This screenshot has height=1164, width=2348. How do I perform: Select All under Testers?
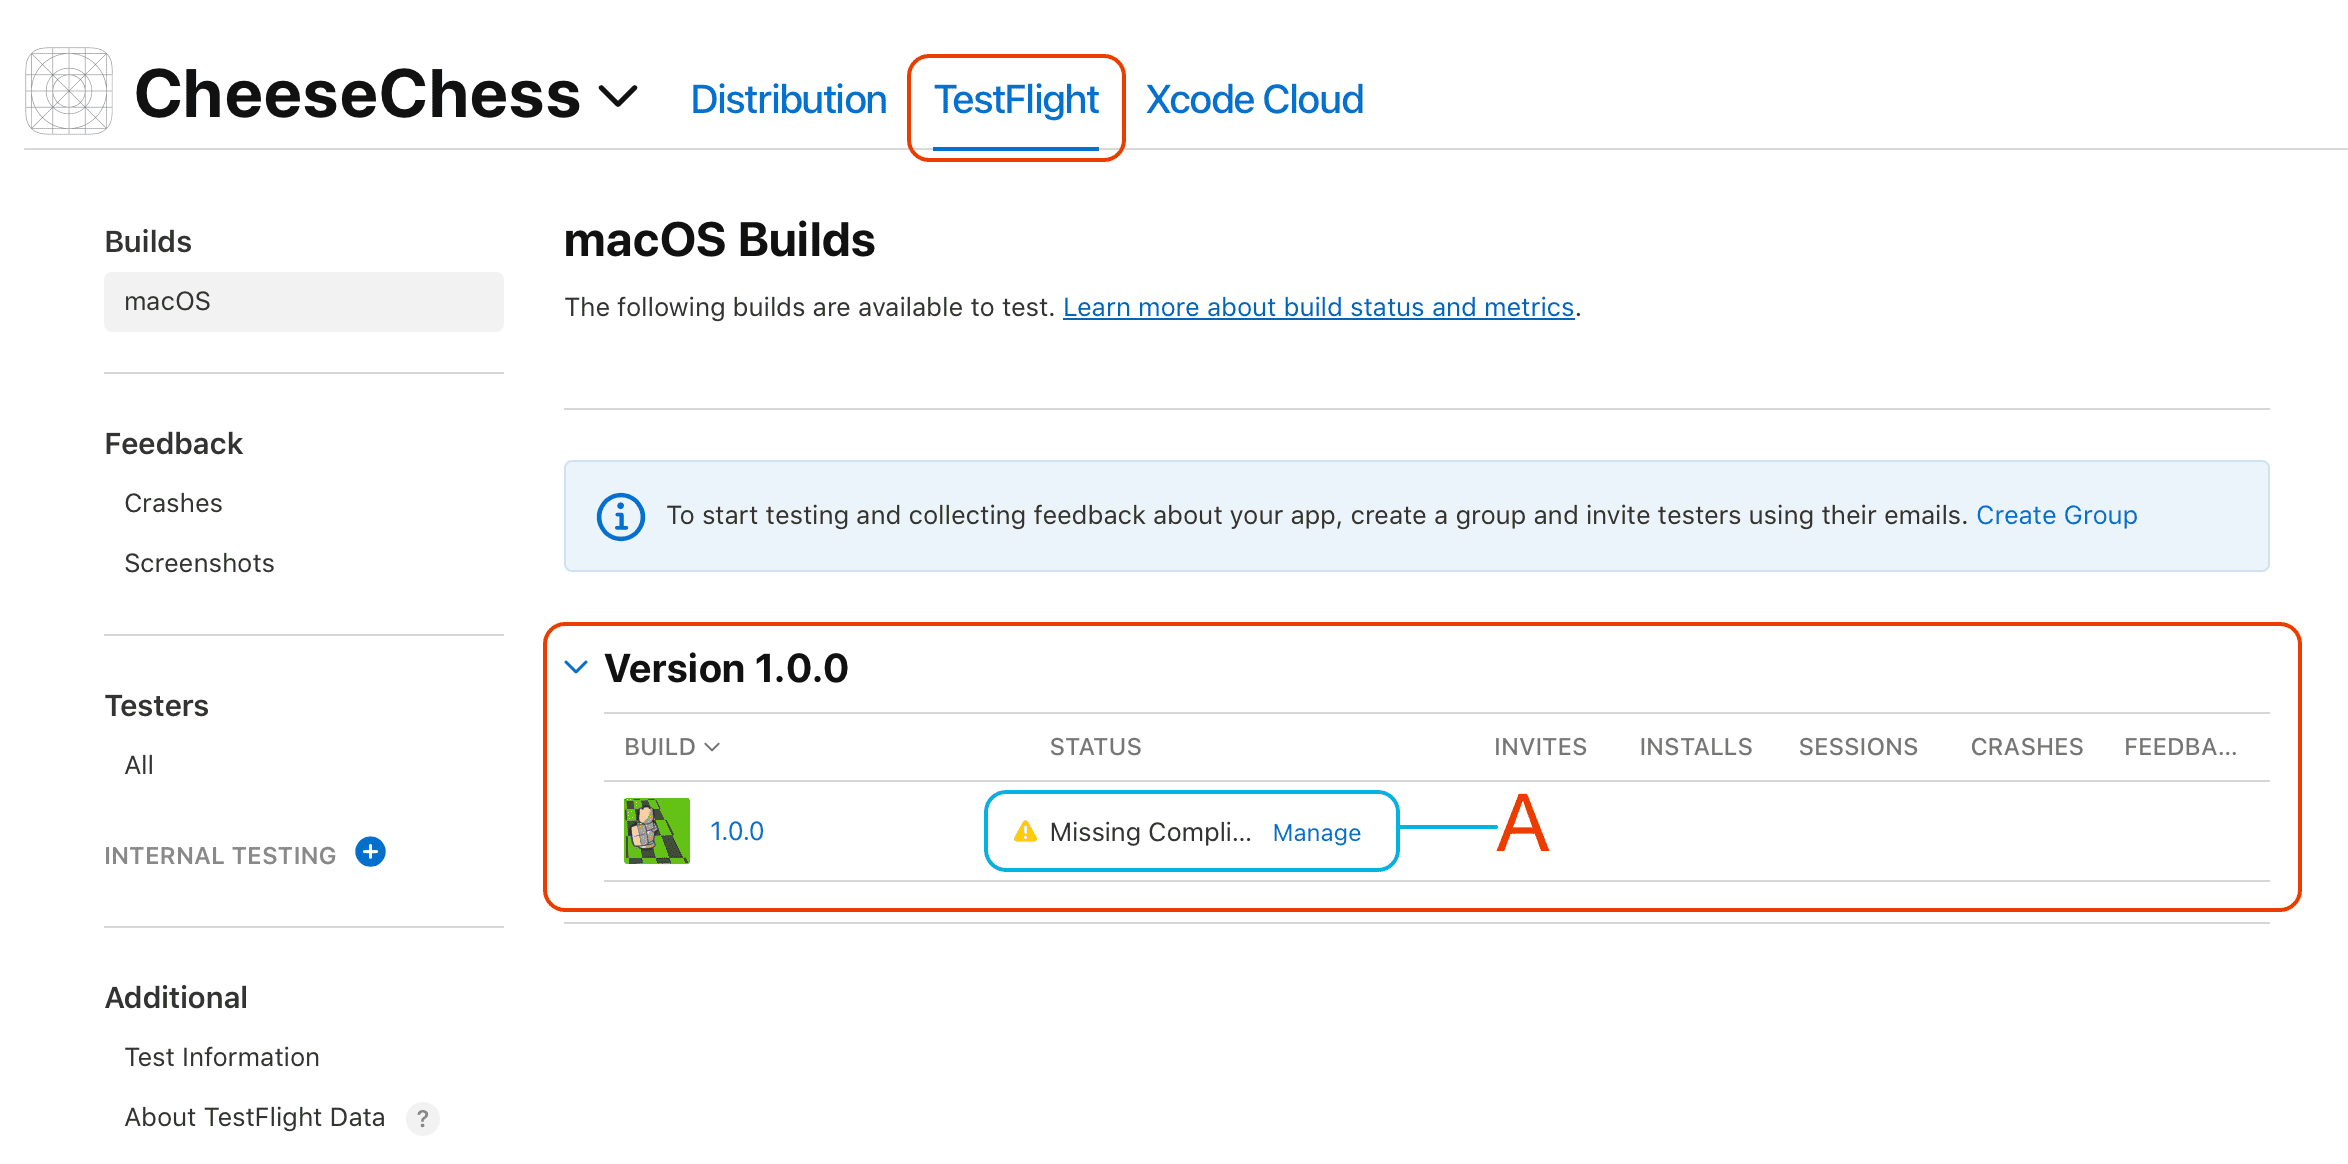click(139, 765)
